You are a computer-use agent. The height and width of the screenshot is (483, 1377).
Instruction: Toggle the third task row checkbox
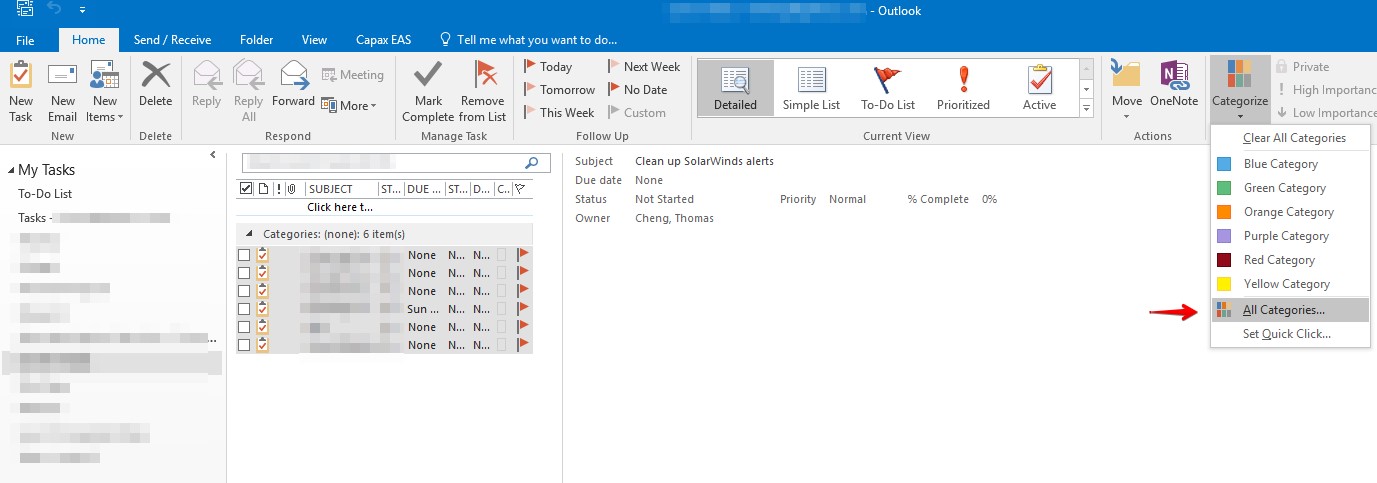(244, 291)
